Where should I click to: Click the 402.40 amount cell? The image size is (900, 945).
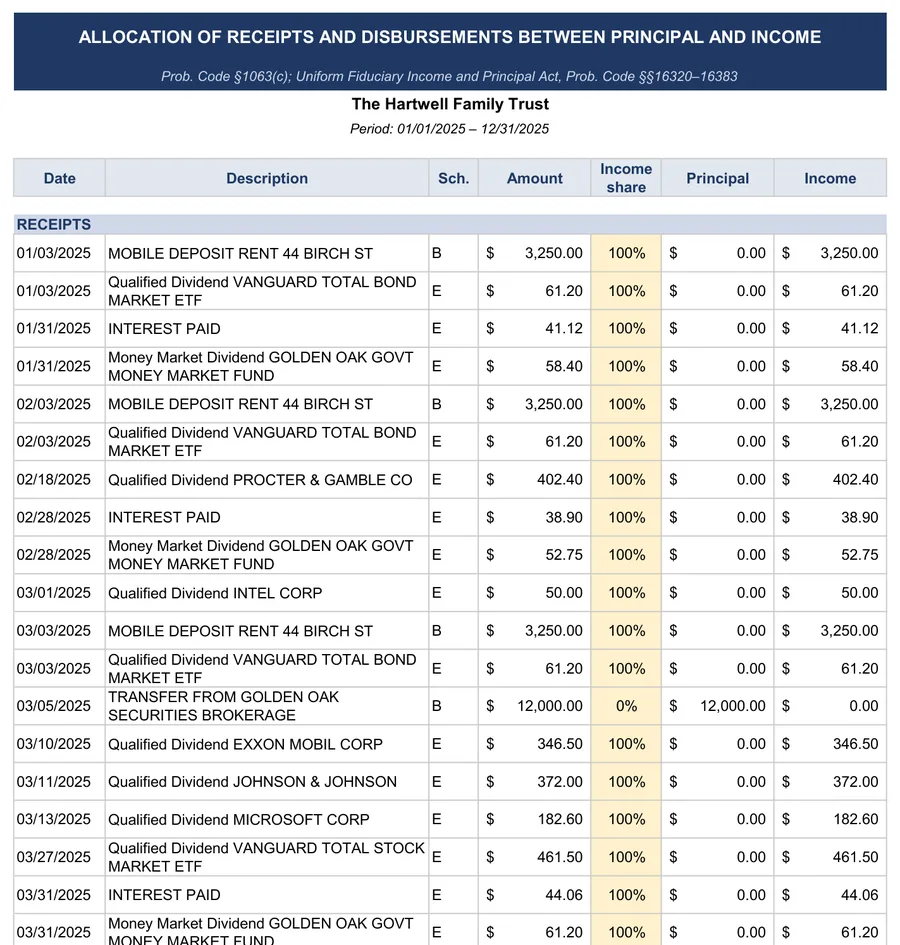tap(535, 480)
